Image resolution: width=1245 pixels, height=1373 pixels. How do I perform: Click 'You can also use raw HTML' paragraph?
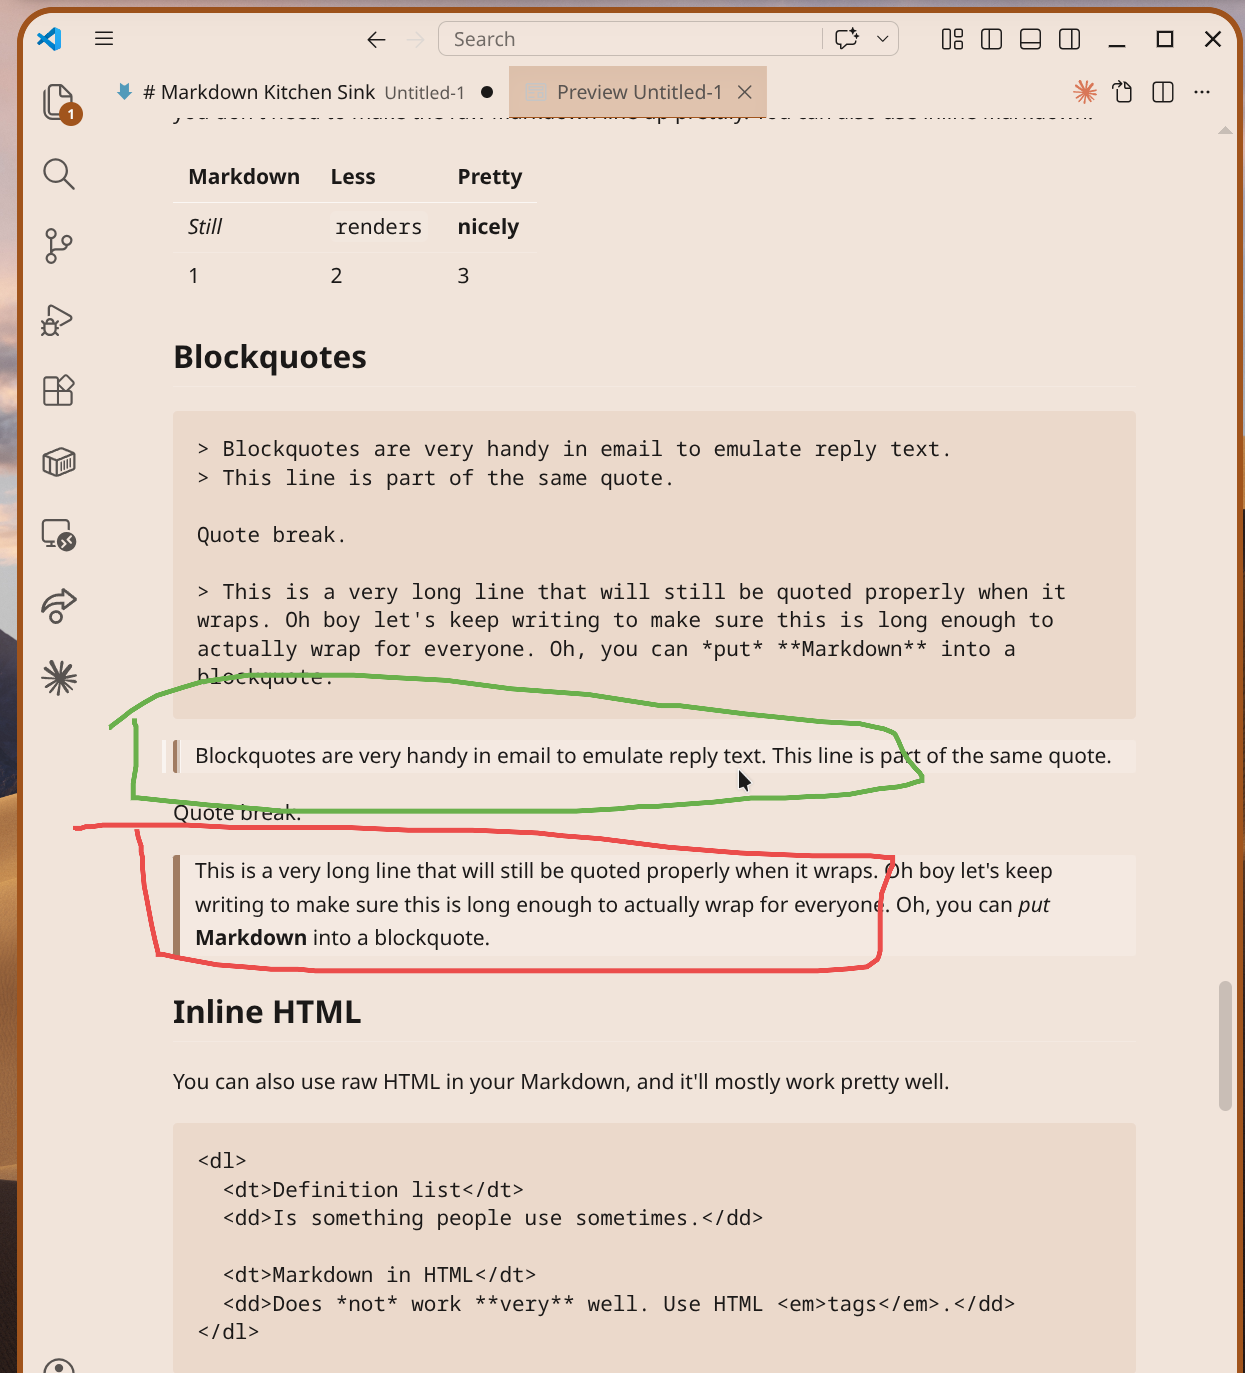pyautogui.click(x=561, y=1082)
